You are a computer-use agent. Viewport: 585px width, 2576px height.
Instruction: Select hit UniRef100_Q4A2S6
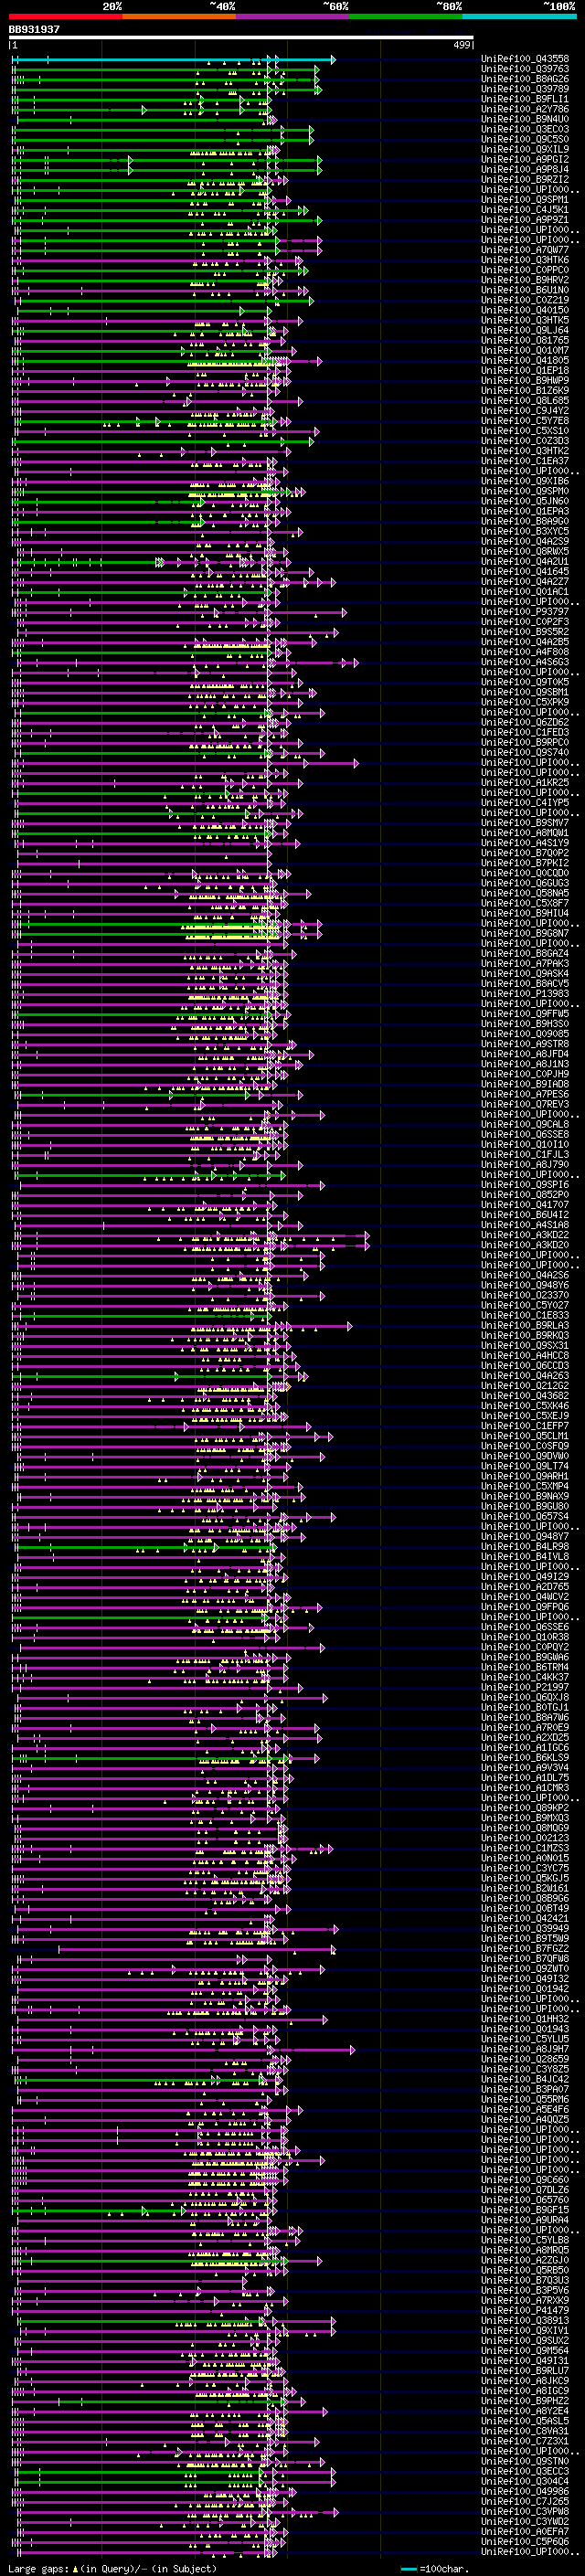tap(525, 1275)
